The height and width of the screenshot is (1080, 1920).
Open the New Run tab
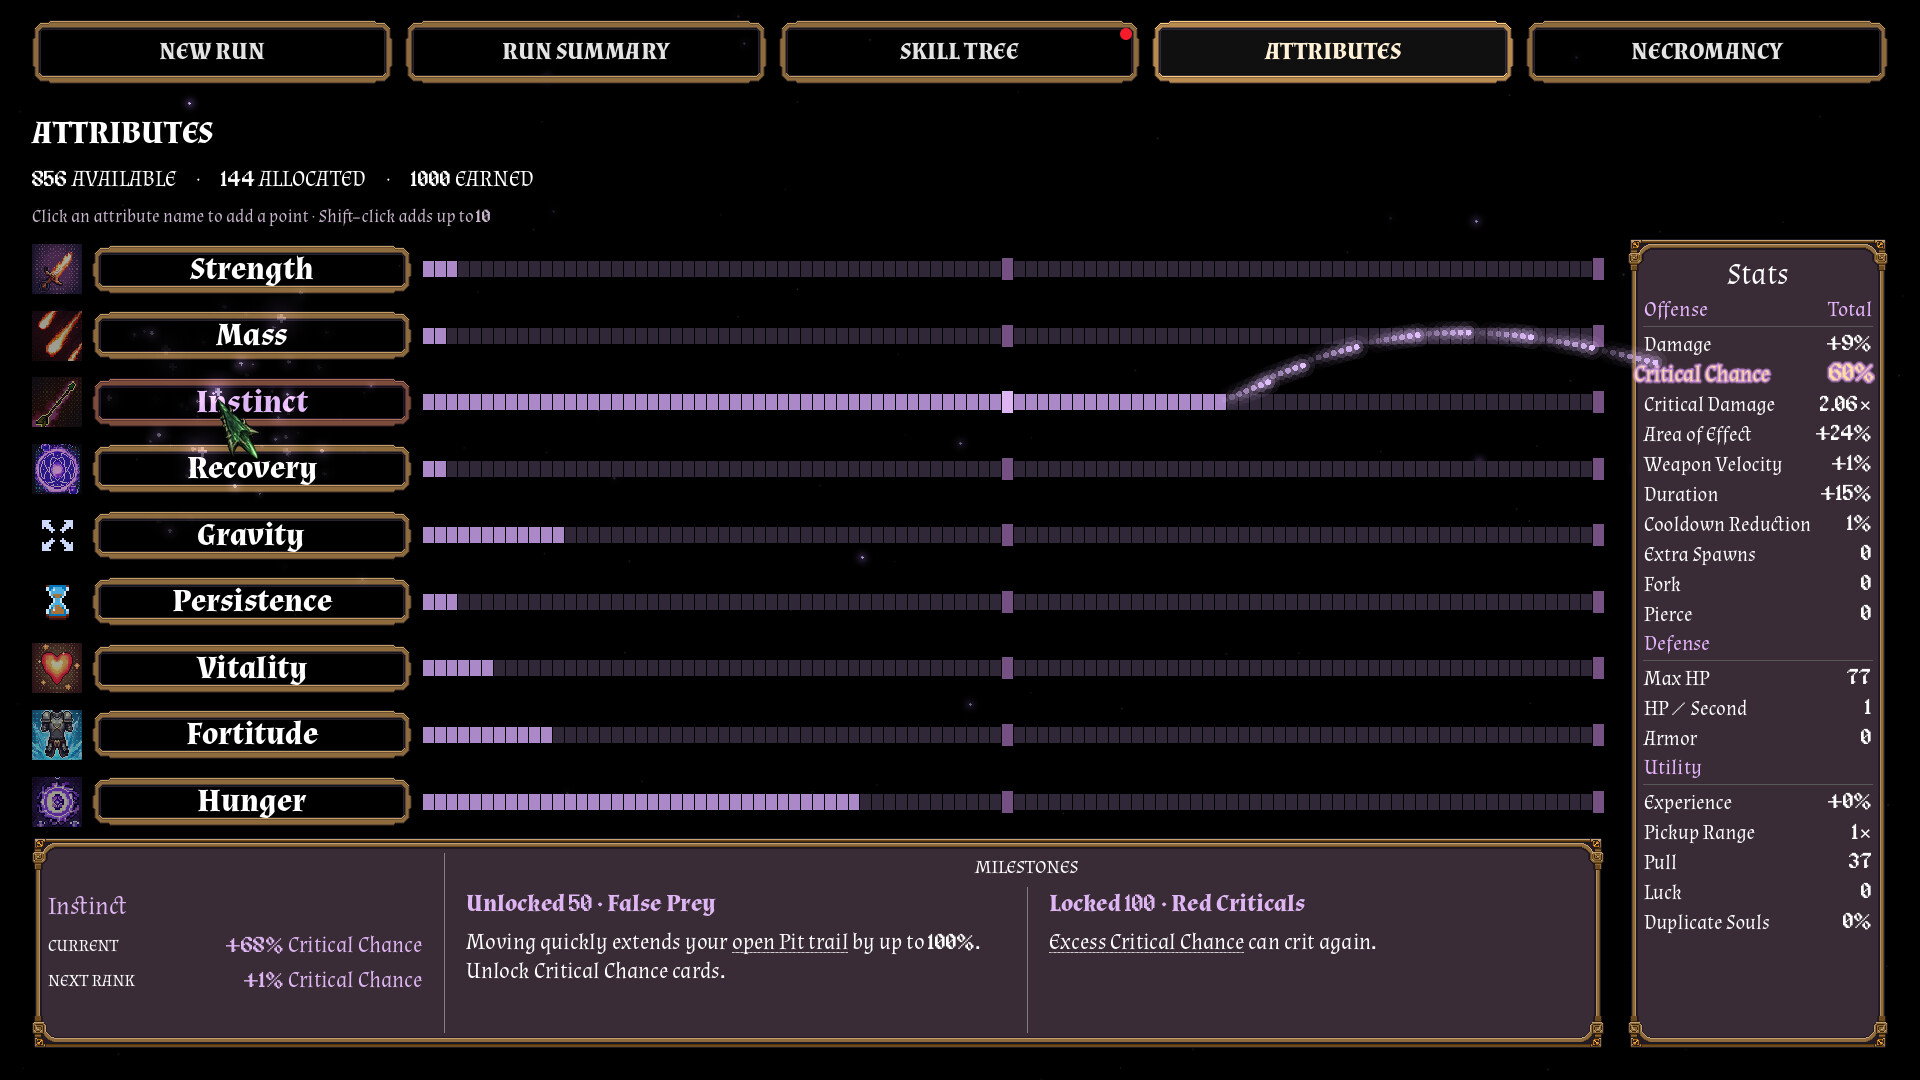coord(212,52)
